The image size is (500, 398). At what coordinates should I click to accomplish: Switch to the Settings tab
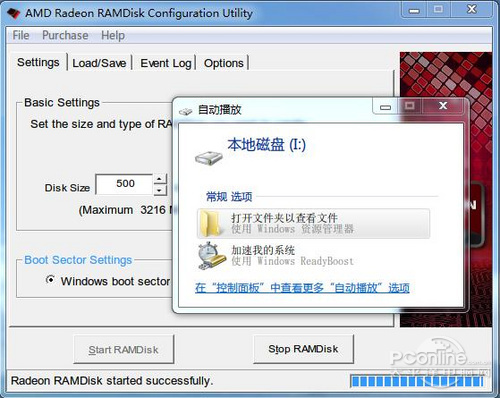(x=38, y=62)
